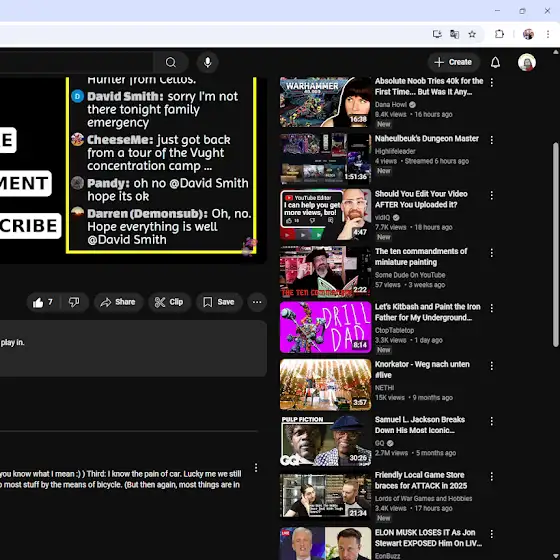Create a Clip of the video
This screenshot has height=560, width=560.
pyautogui.click(x=169, y=302)
